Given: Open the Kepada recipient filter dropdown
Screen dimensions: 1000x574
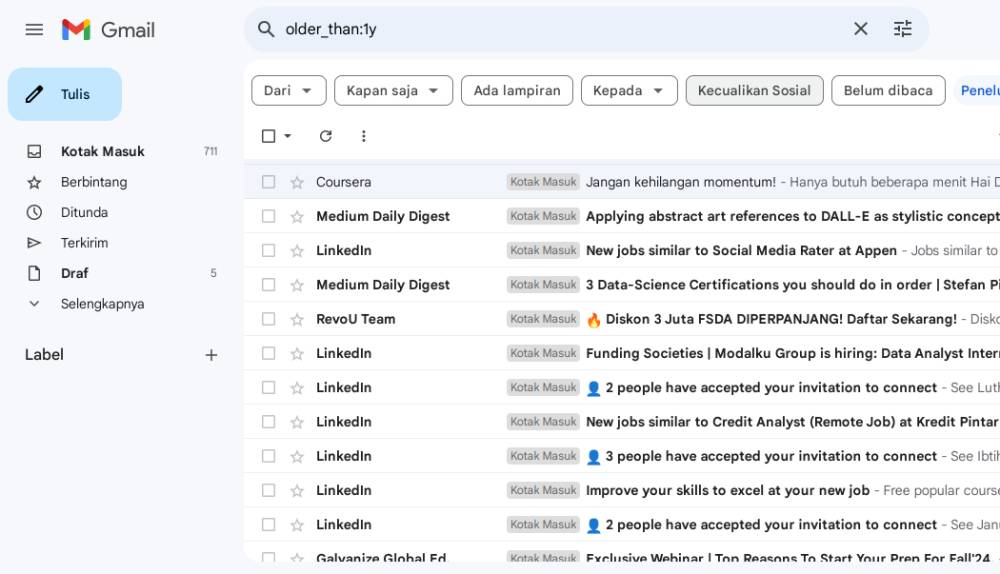Looking at the screenshot, I should (x=629, y=91).
